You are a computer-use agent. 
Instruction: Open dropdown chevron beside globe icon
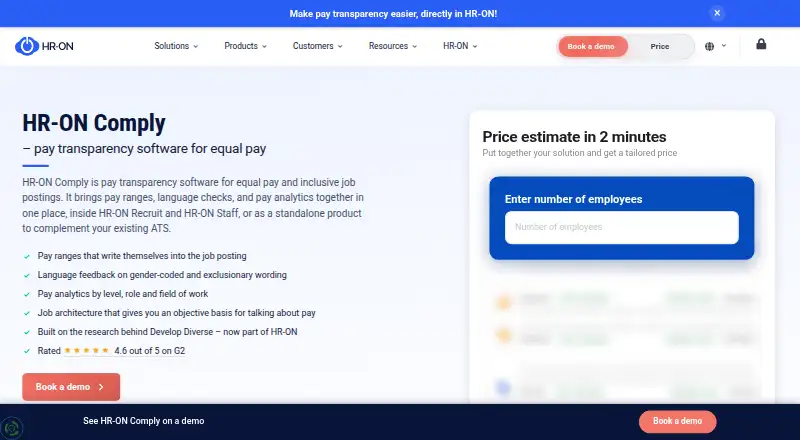click(x=723, y=46)
